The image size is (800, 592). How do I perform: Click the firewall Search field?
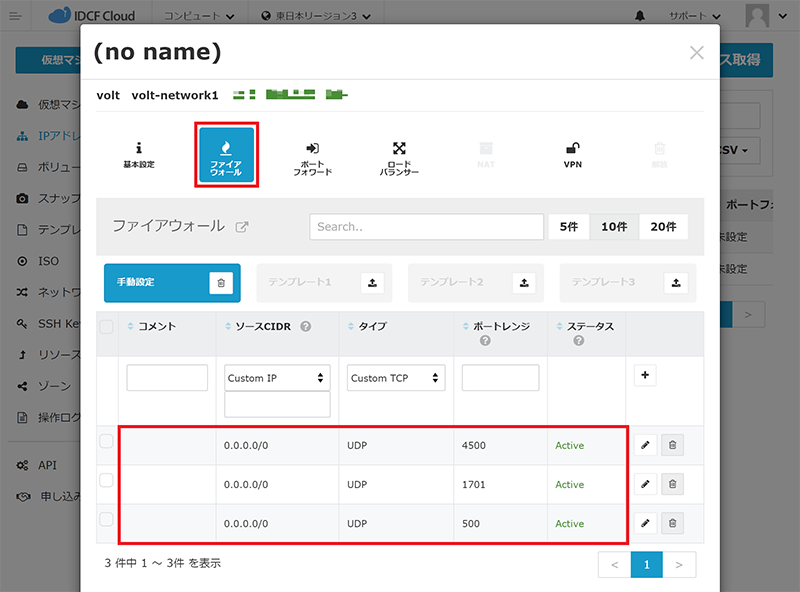(426, 227)
